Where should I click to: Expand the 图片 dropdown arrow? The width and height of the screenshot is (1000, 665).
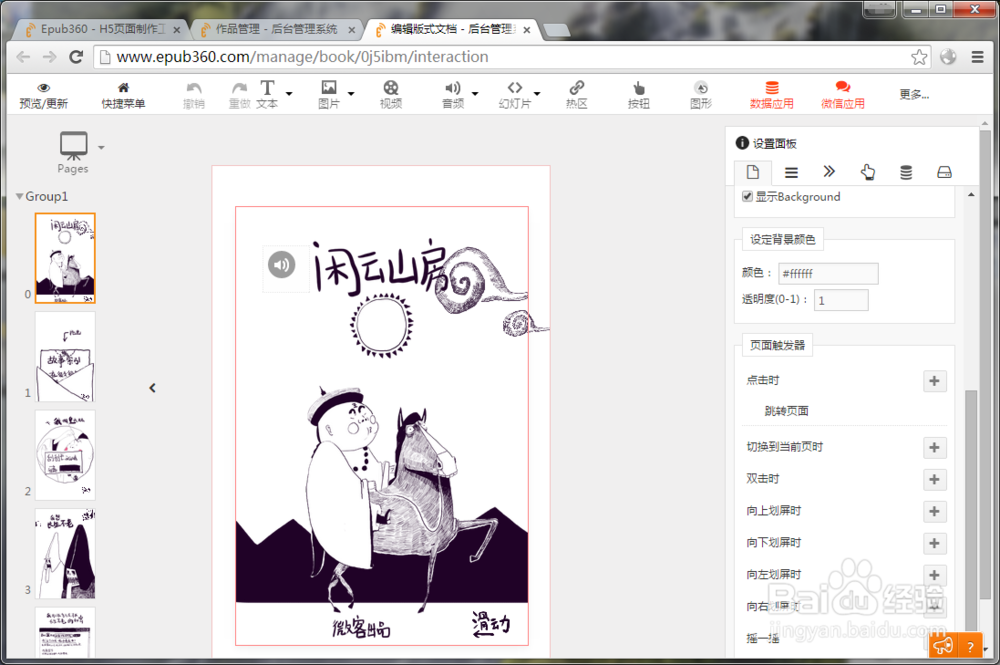351,94
